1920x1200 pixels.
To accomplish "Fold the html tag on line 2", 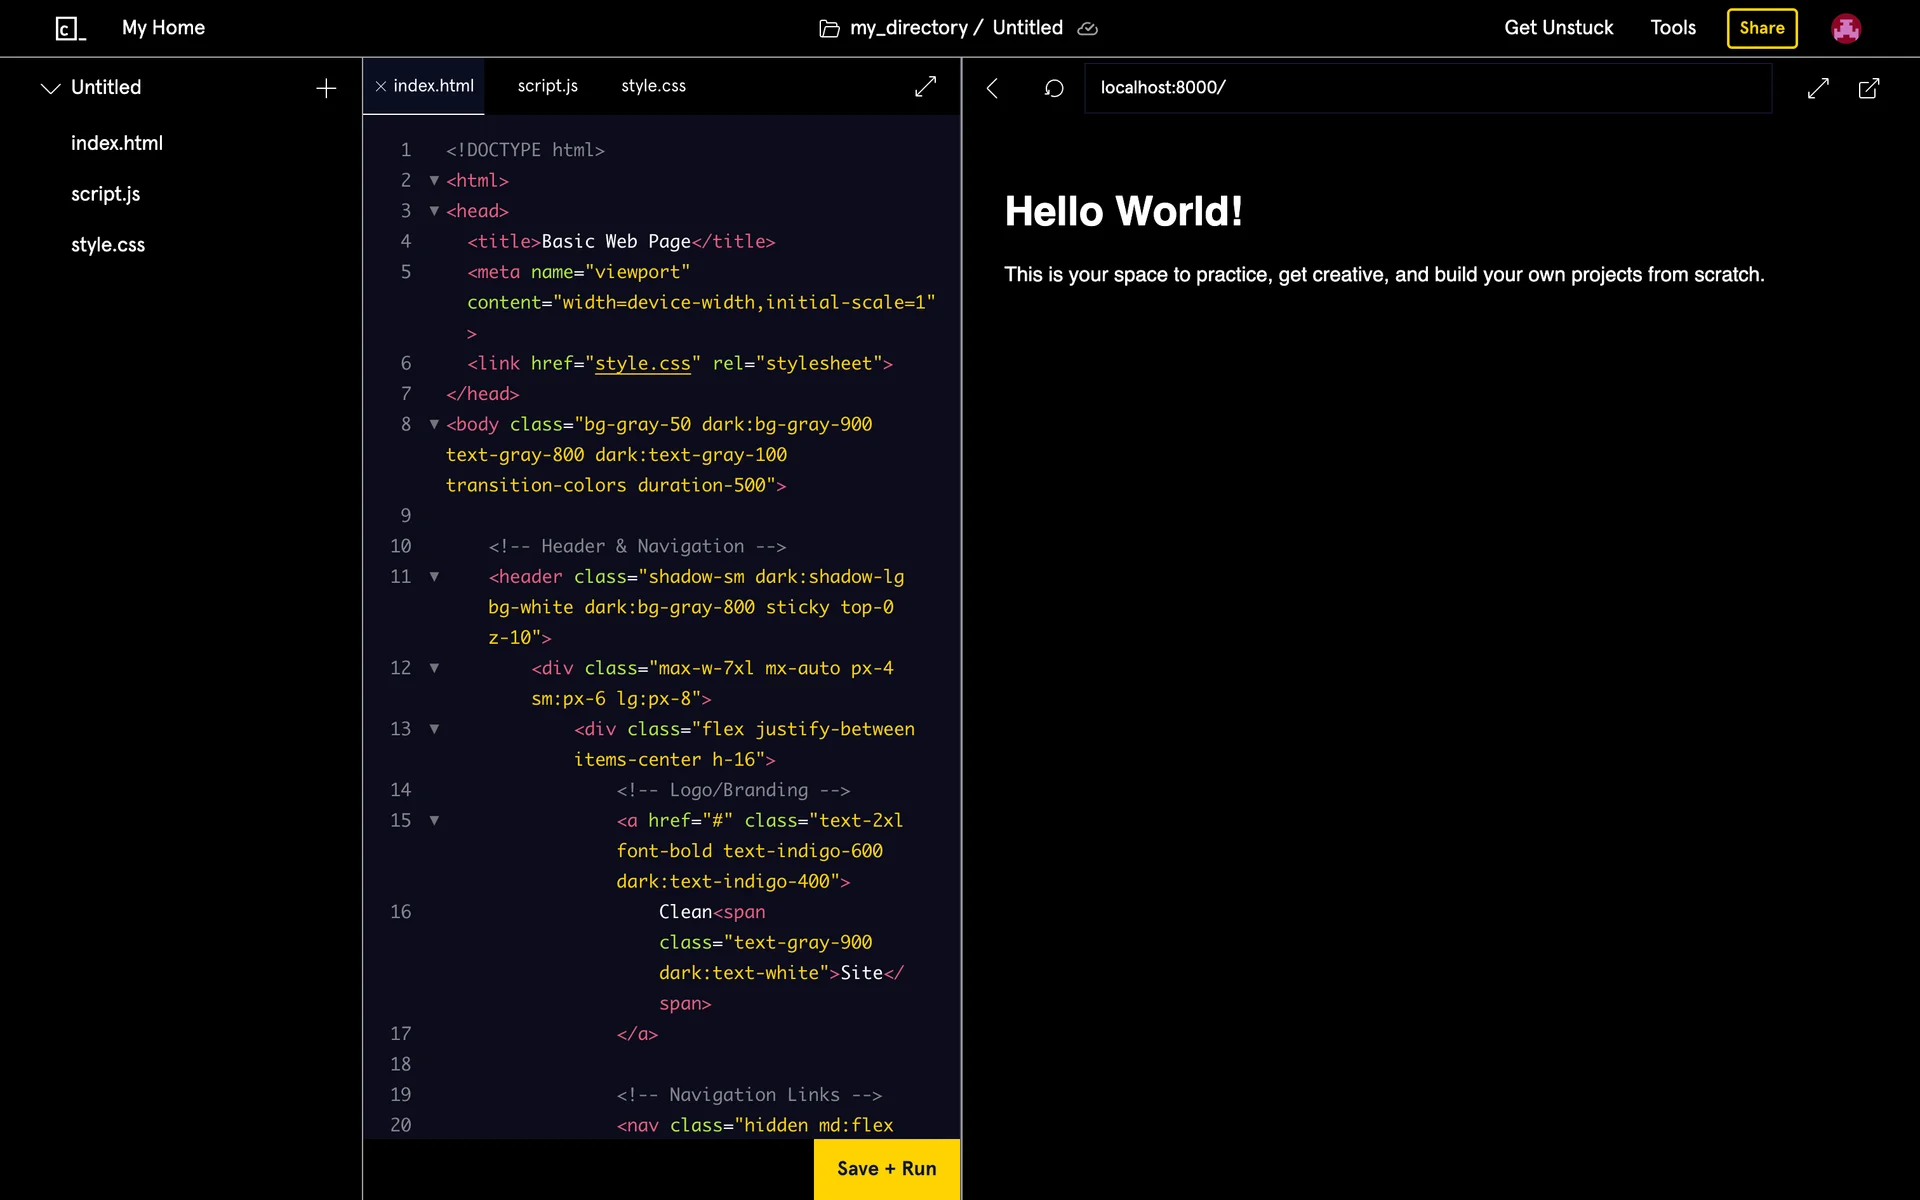I will (x=434, y=181).
